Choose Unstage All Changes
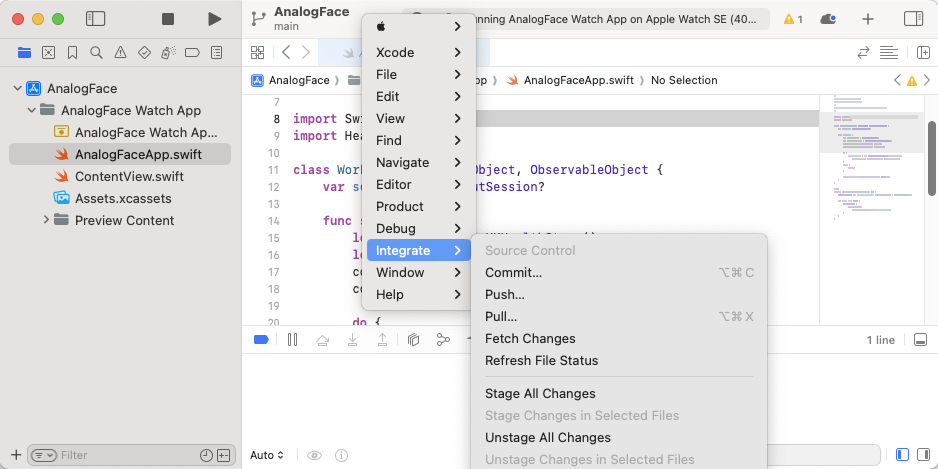This screenshot has height=469, width=938. 619,438
